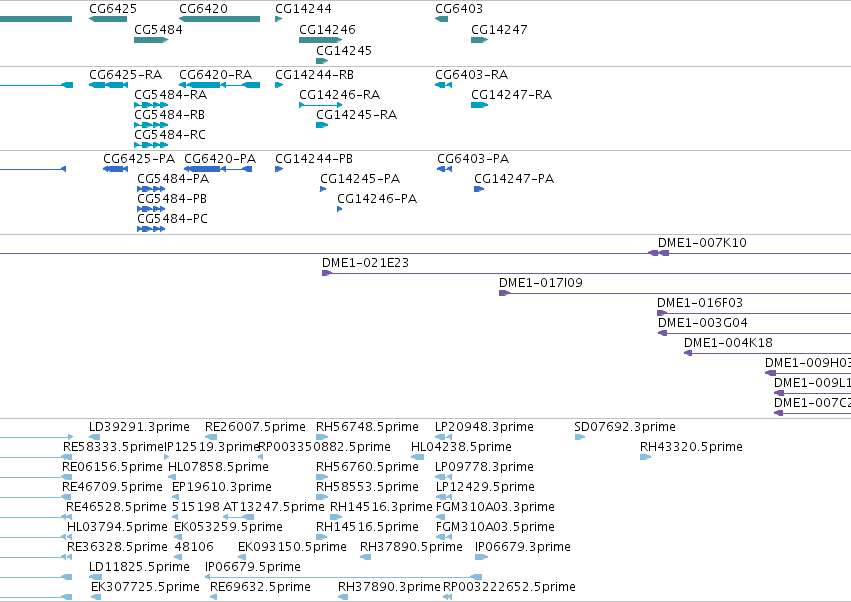The width and height of the screenshot is (851, 602).
Task: Click transcript CG6425-RA
Action: tap(125, 75)
